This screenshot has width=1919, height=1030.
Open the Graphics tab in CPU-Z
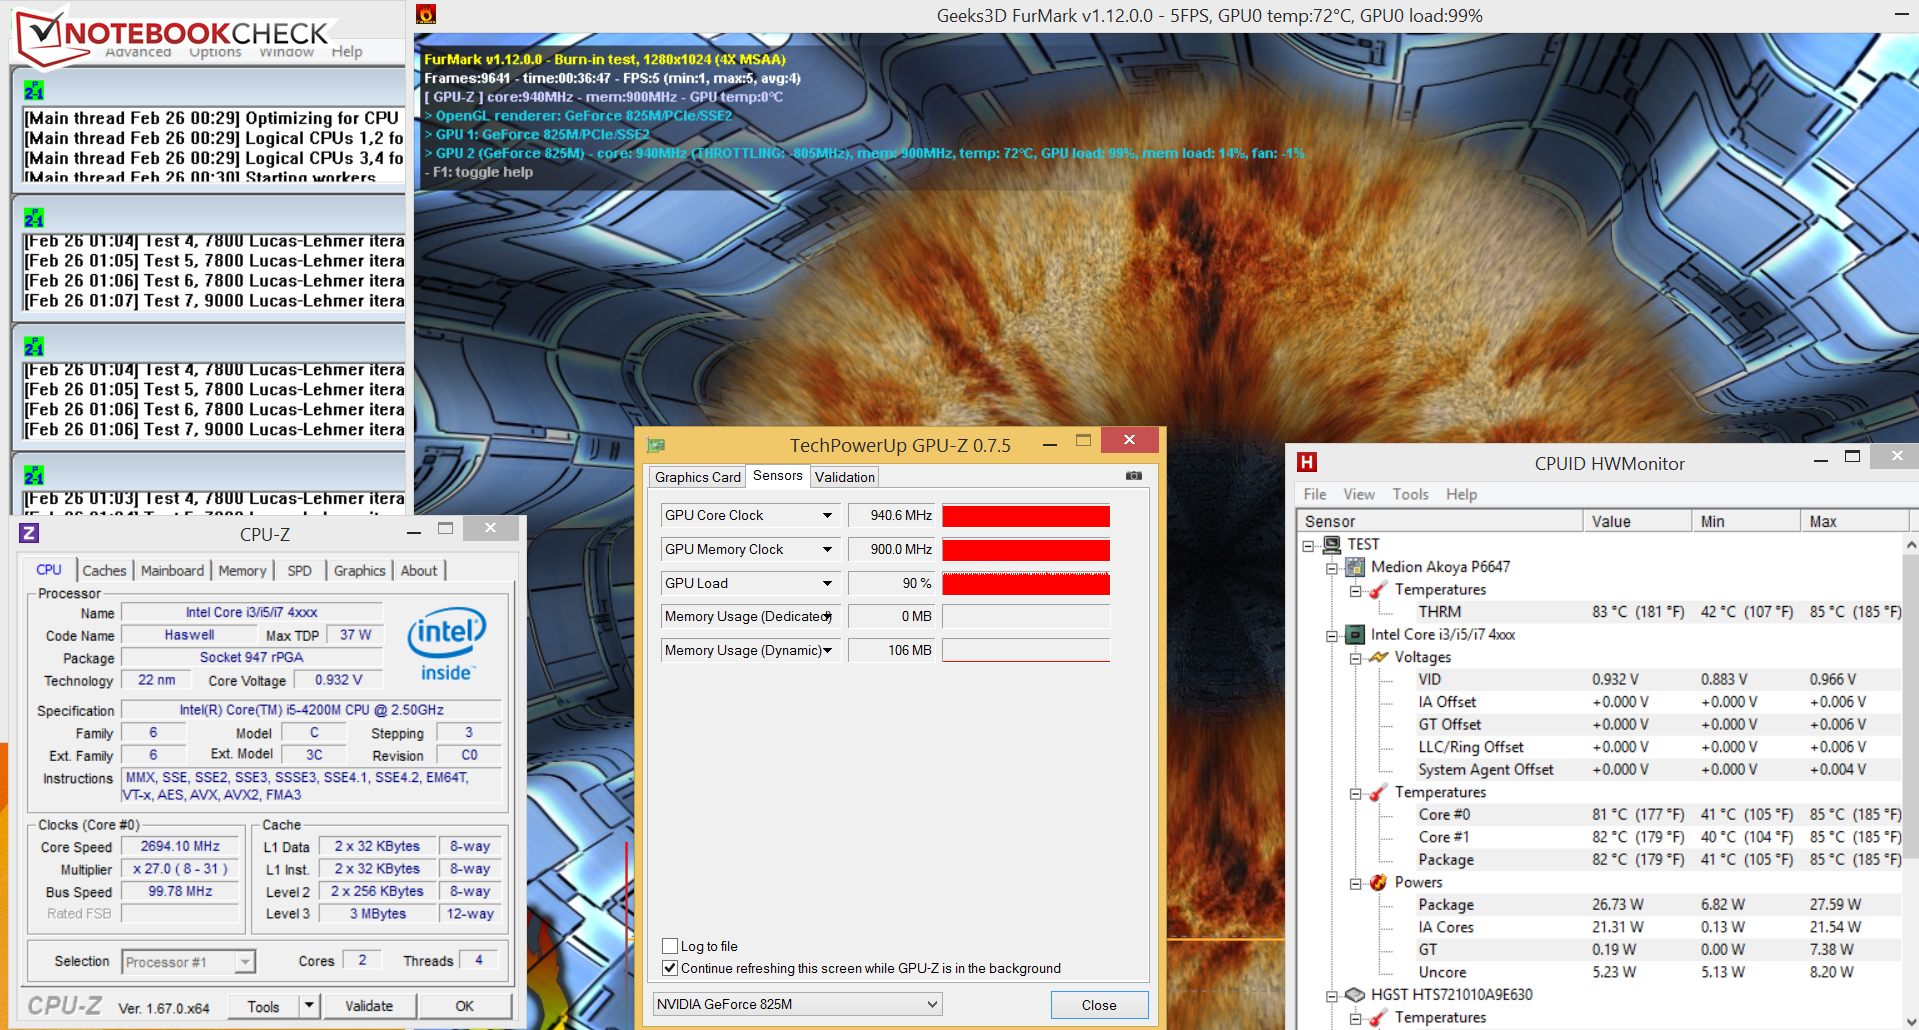click(x=359, y=570)
